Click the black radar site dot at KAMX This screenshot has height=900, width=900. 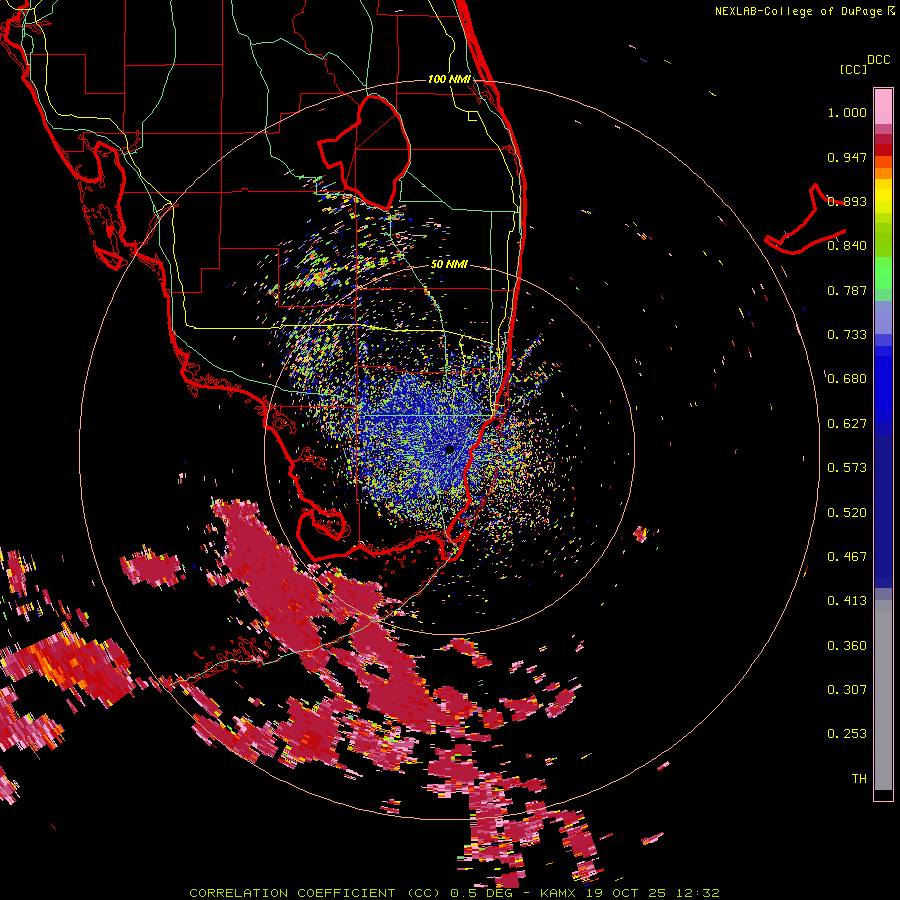click(449, 449)
